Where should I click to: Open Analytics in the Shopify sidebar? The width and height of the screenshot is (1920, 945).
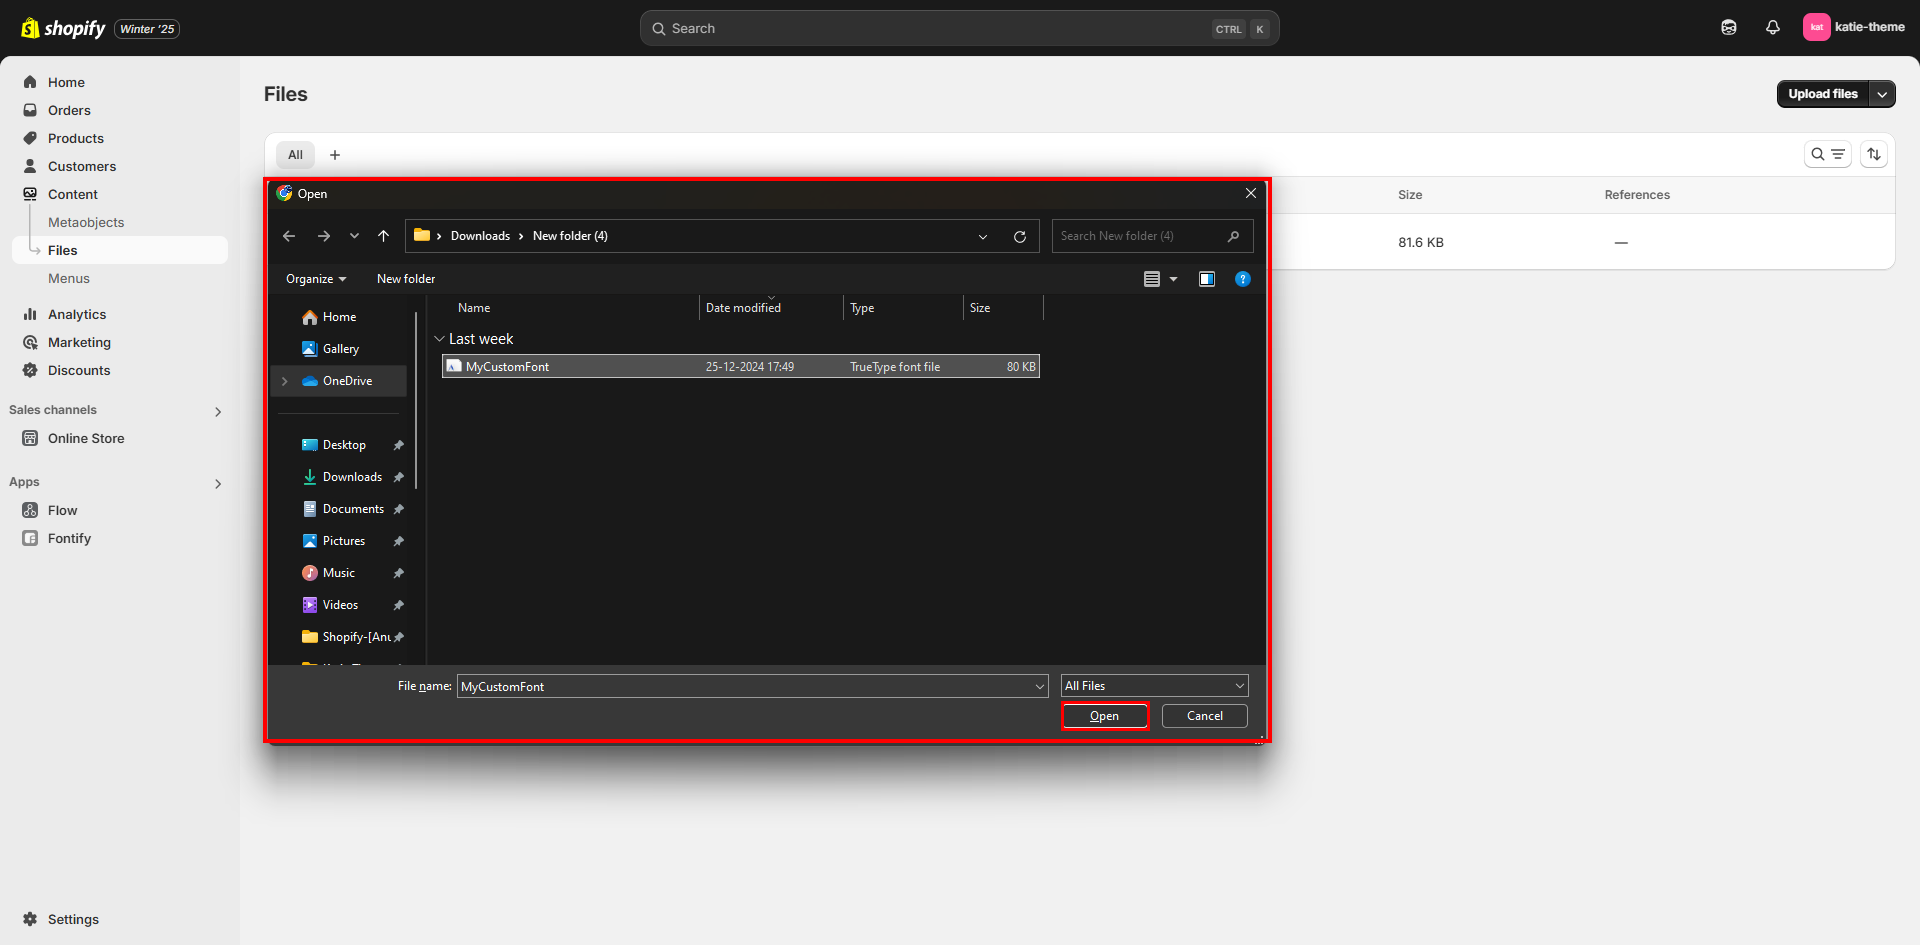pyautogui.click(x=77, y=314)
